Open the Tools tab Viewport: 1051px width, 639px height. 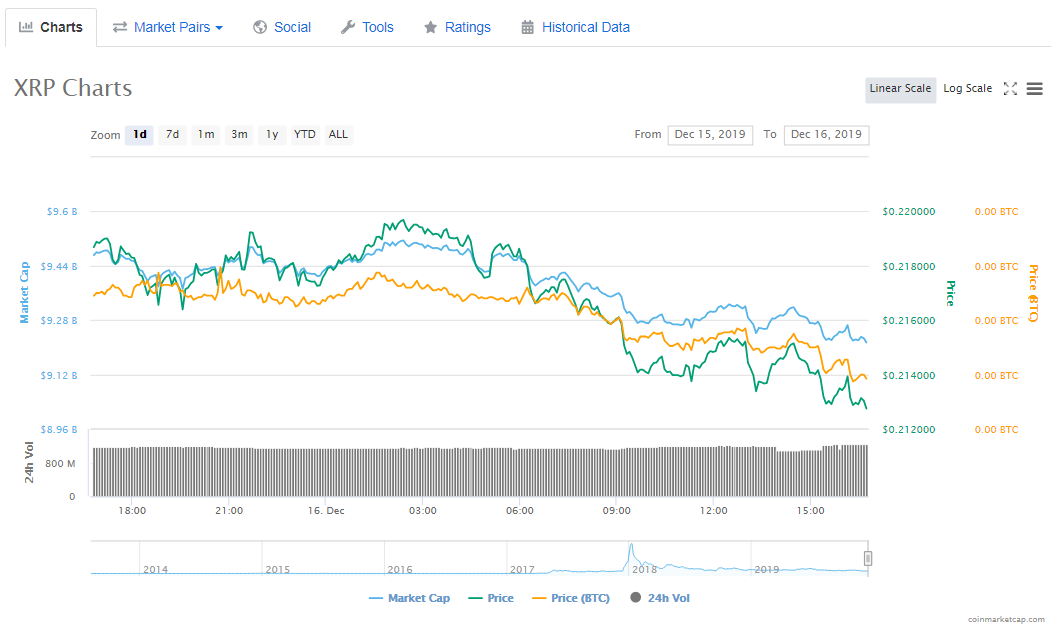coord(367,27)
